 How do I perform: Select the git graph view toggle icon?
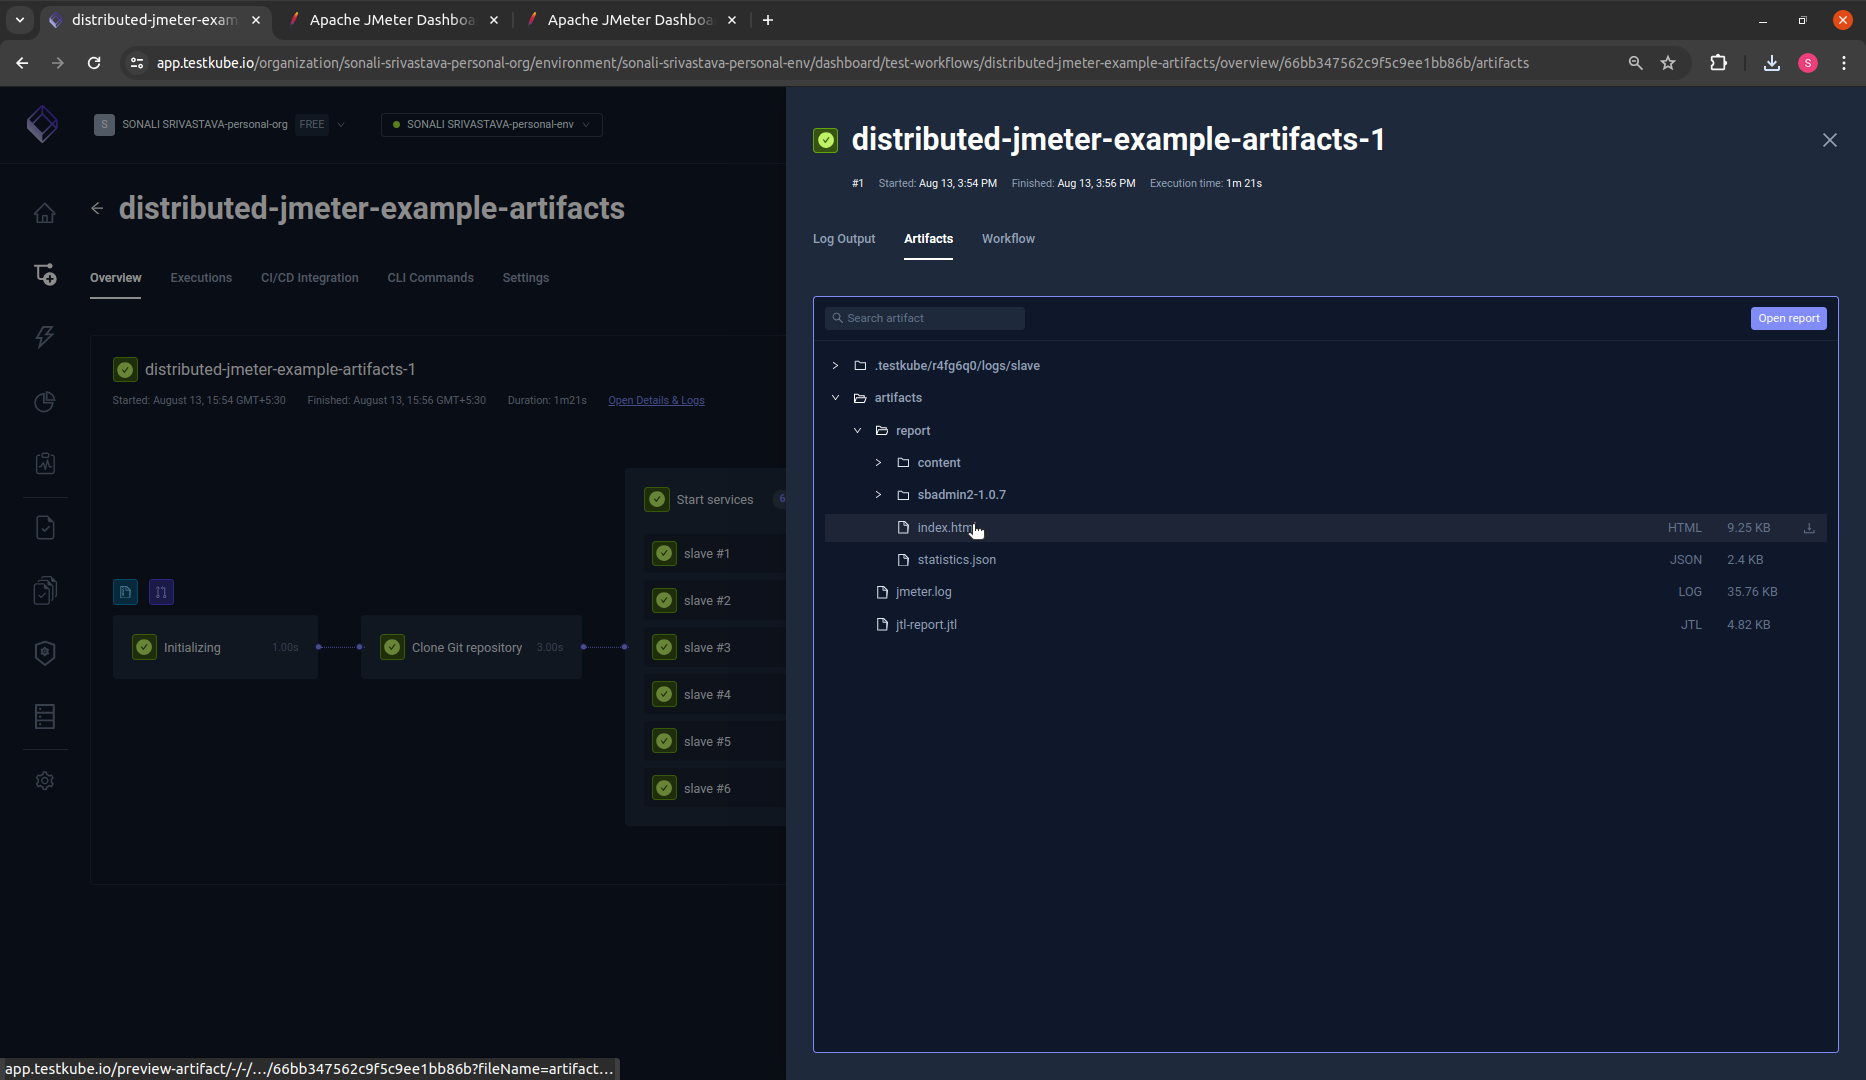pos(160,592)
